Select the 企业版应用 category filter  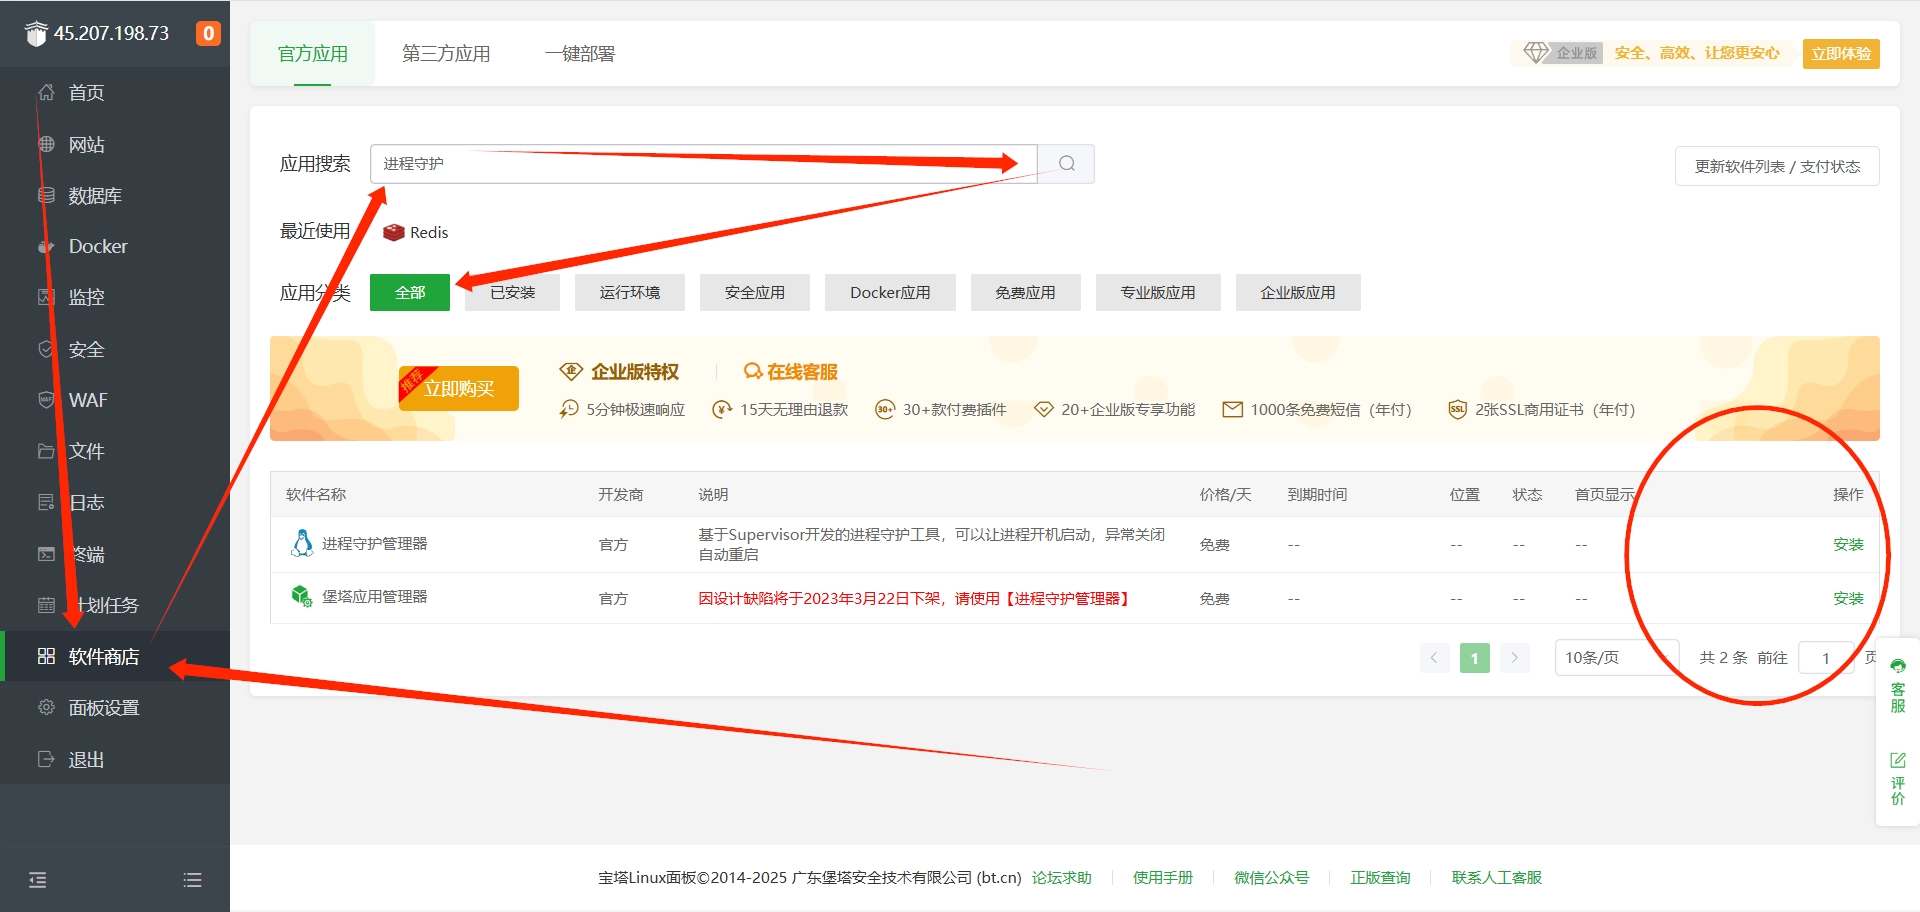pos(1298,292)
